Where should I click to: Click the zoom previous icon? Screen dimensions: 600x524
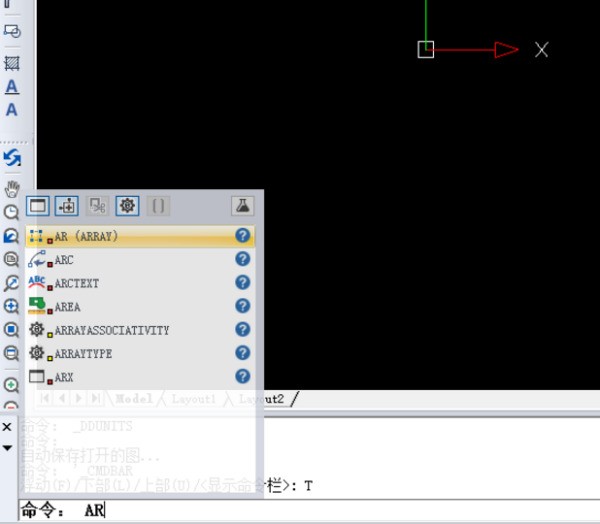pos(11,236)
